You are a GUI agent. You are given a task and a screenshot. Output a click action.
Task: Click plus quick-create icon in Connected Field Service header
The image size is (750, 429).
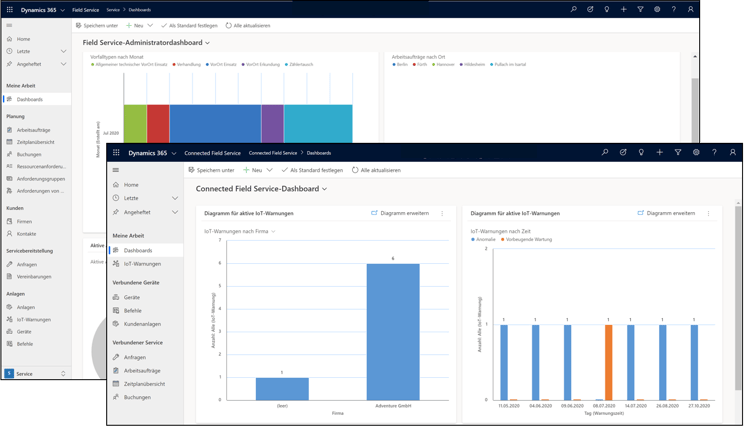pos(660,153)
